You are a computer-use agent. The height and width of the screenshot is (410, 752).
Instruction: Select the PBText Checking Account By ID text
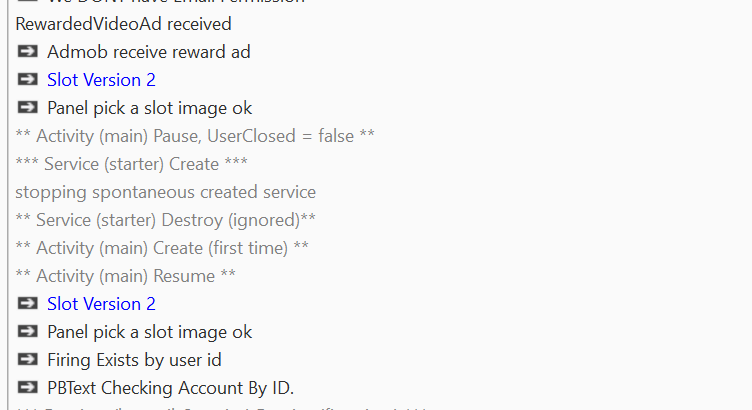point(170,388)
